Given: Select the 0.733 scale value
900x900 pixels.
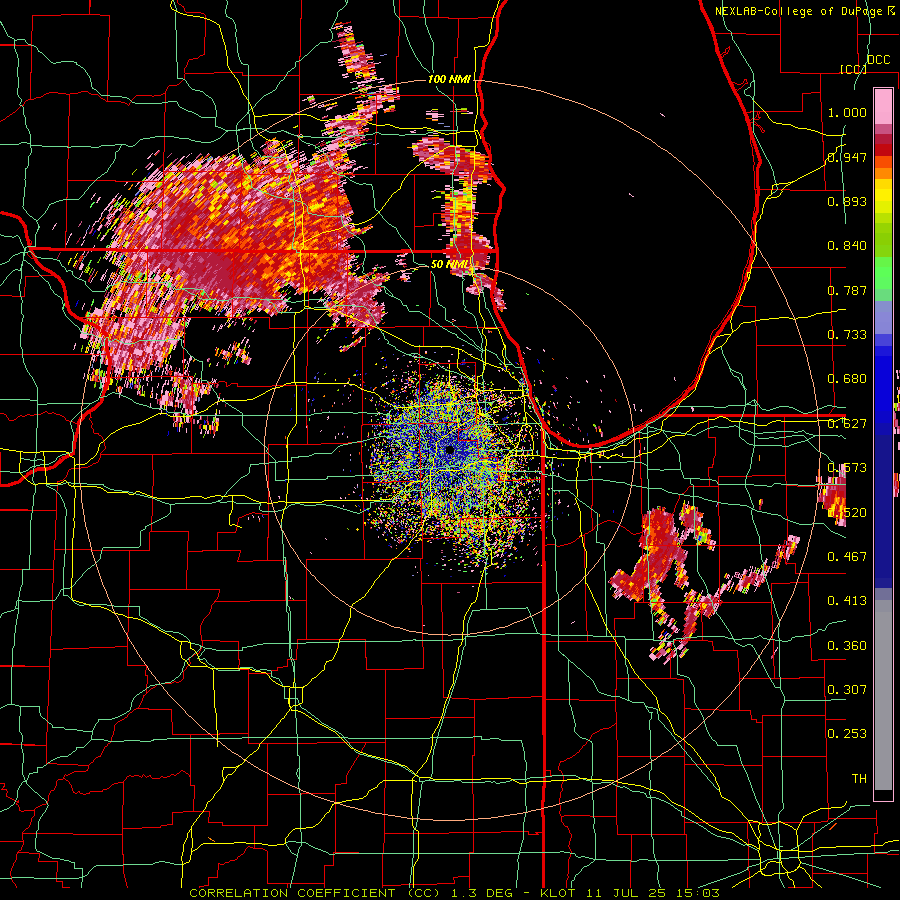Looking at the screenshot, I should pos(847,335).
